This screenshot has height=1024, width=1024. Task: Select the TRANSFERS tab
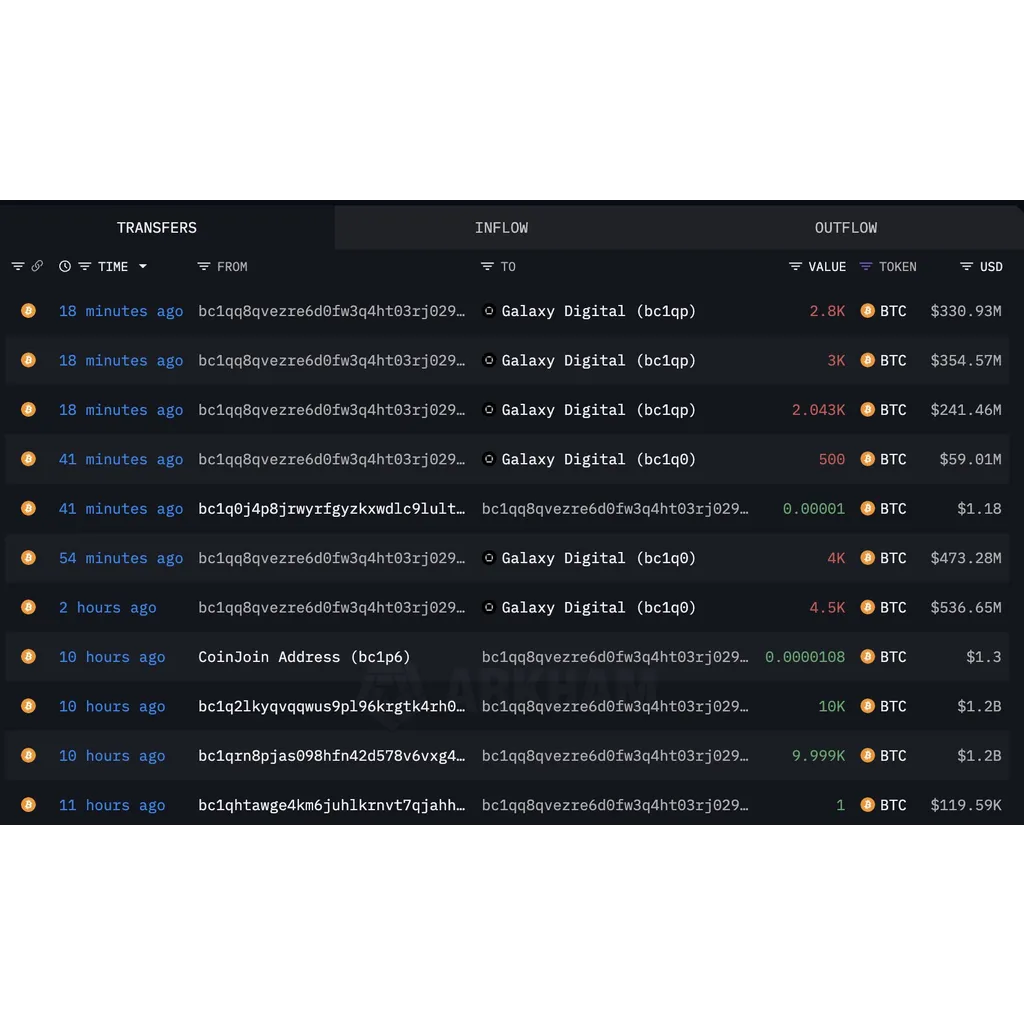(157, 228)
